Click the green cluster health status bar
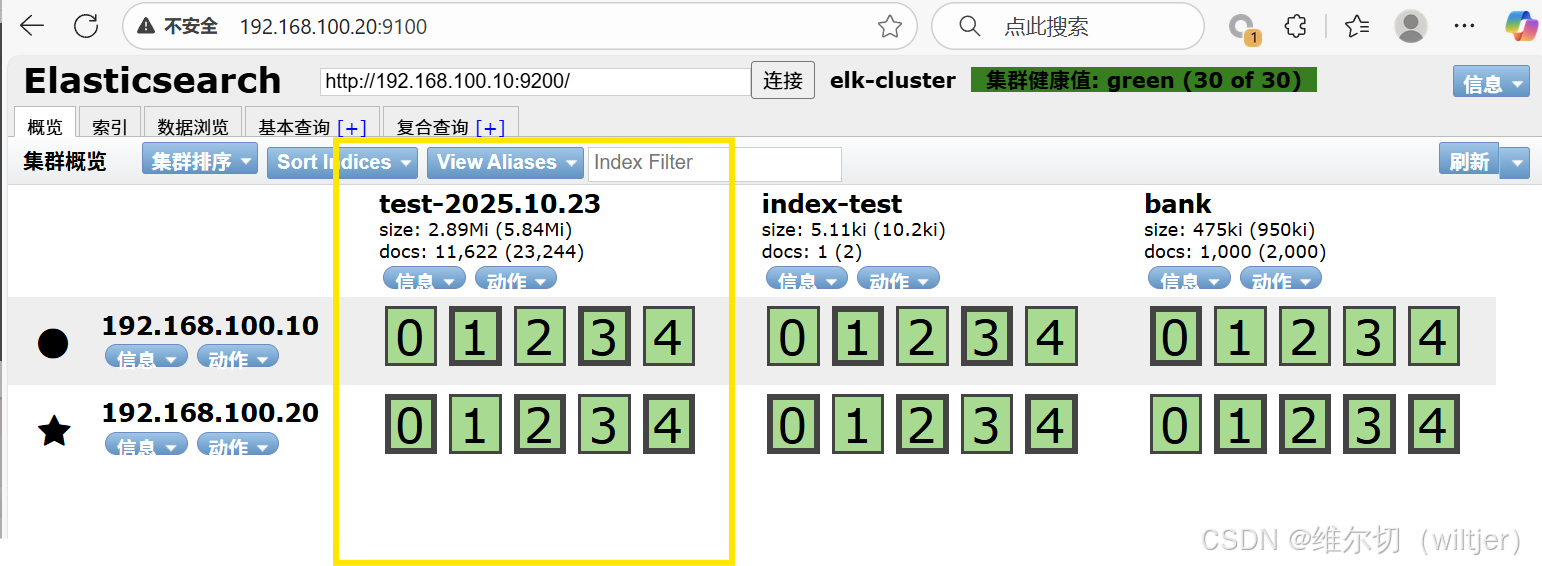The image size is (1542, 566). (x=1143, y=80)
